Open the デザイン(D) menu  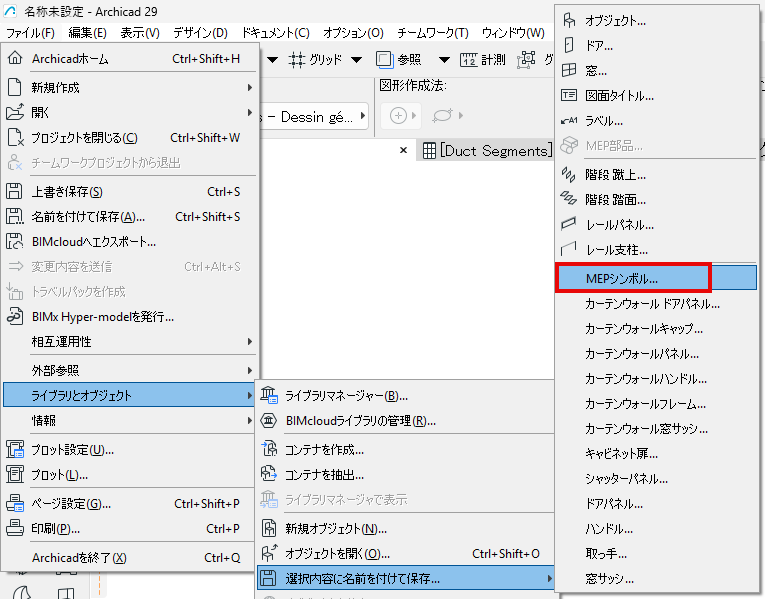[x=201, y=33]
